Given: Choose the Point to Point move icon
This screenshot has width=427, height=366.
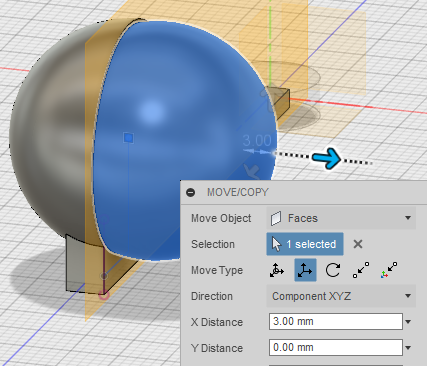Looking at the screenshot, I should coord(361,270).
